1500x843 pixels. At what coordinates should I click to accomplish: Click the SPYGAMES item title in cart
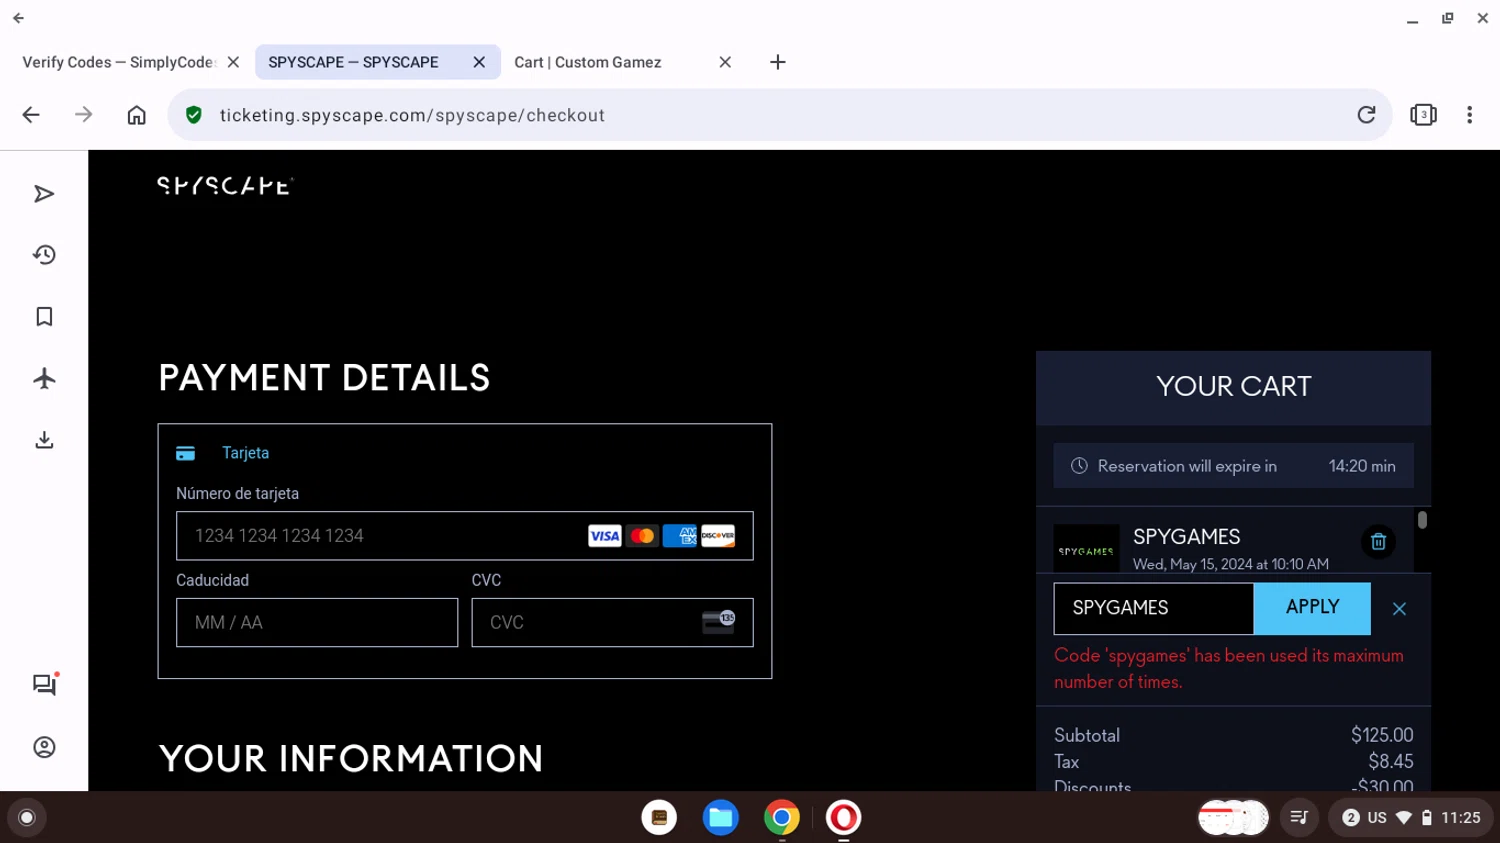pos(1186,537)
